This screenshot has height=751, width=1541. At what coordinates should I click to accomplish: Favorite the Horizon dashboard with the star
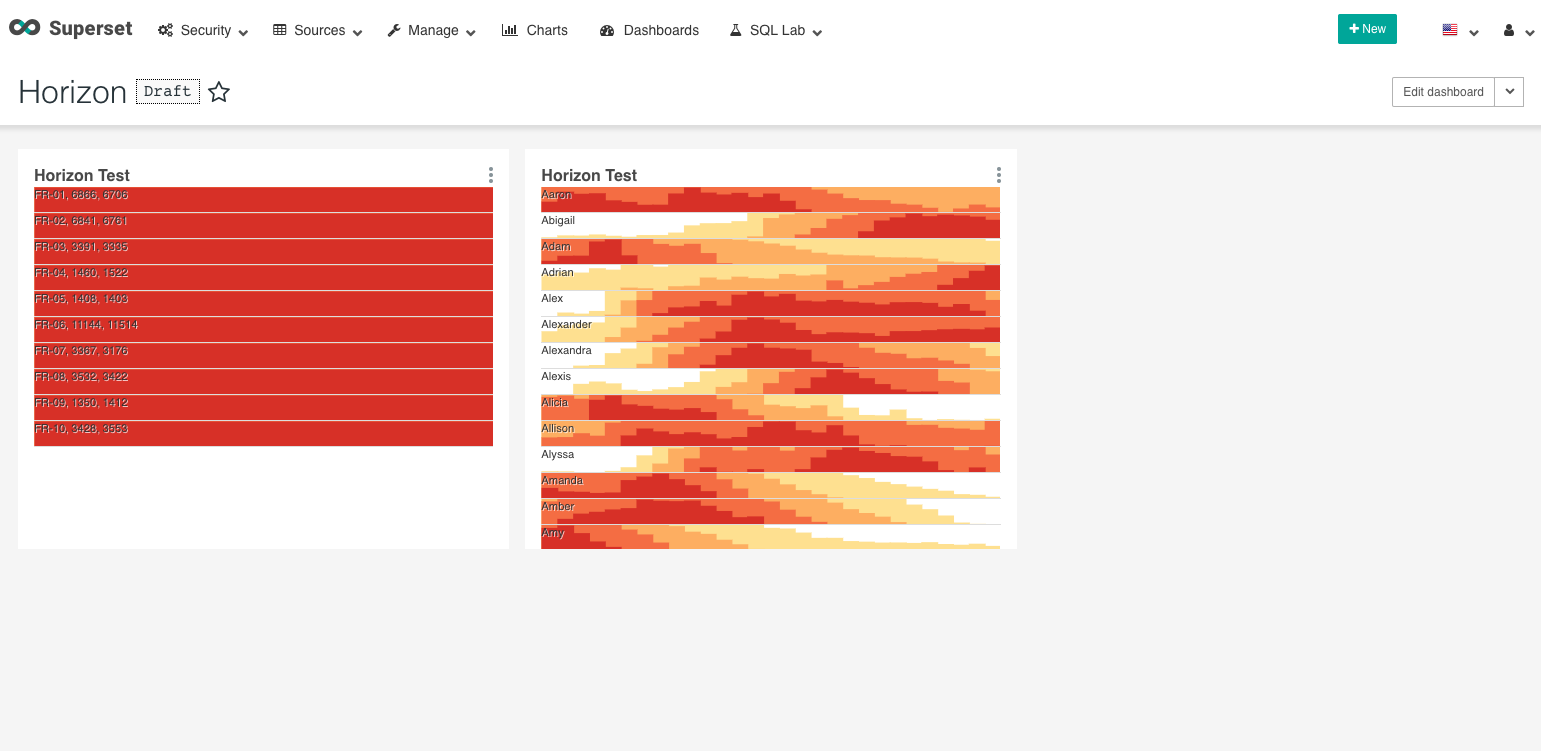click(219, 92)
